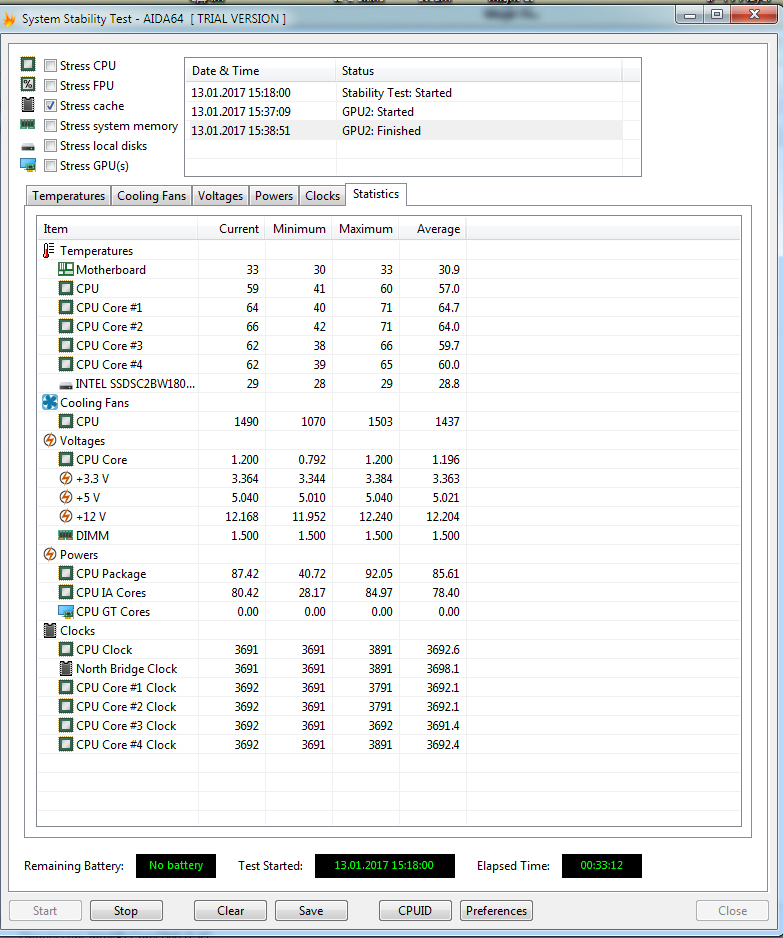The height and width of the screenshot is (938, 783).
Task: Click the Status log column header
Action: tap(479, 71)
